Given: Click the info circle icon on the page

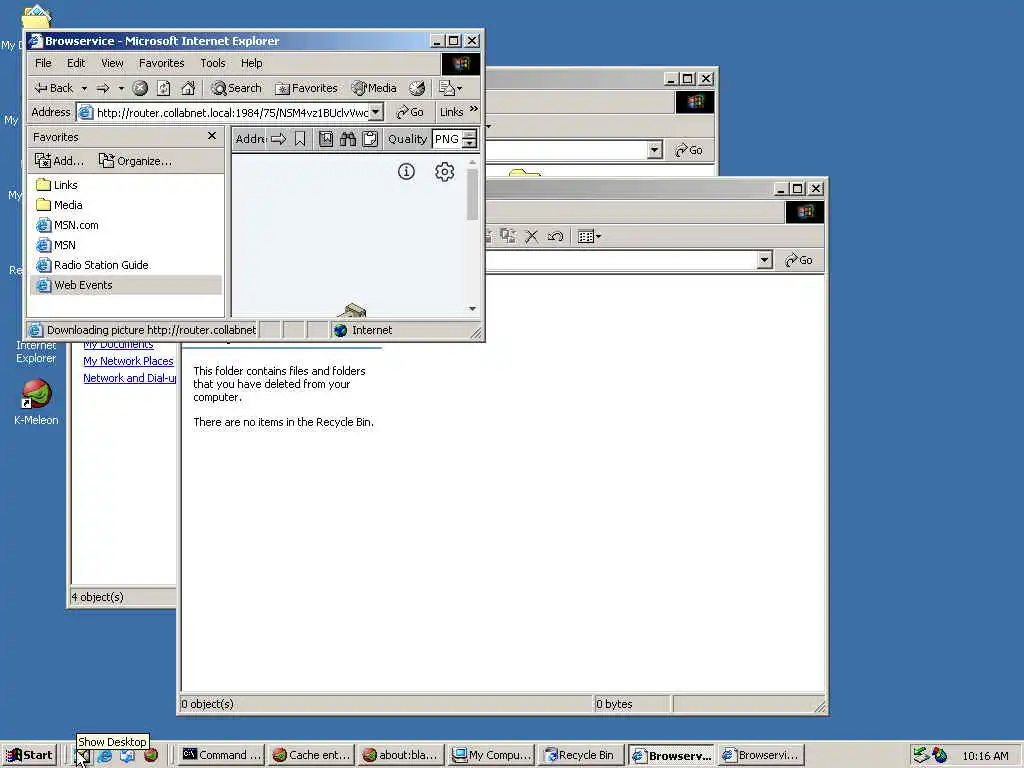Looking at the screenshot, I should click(406, 172).
